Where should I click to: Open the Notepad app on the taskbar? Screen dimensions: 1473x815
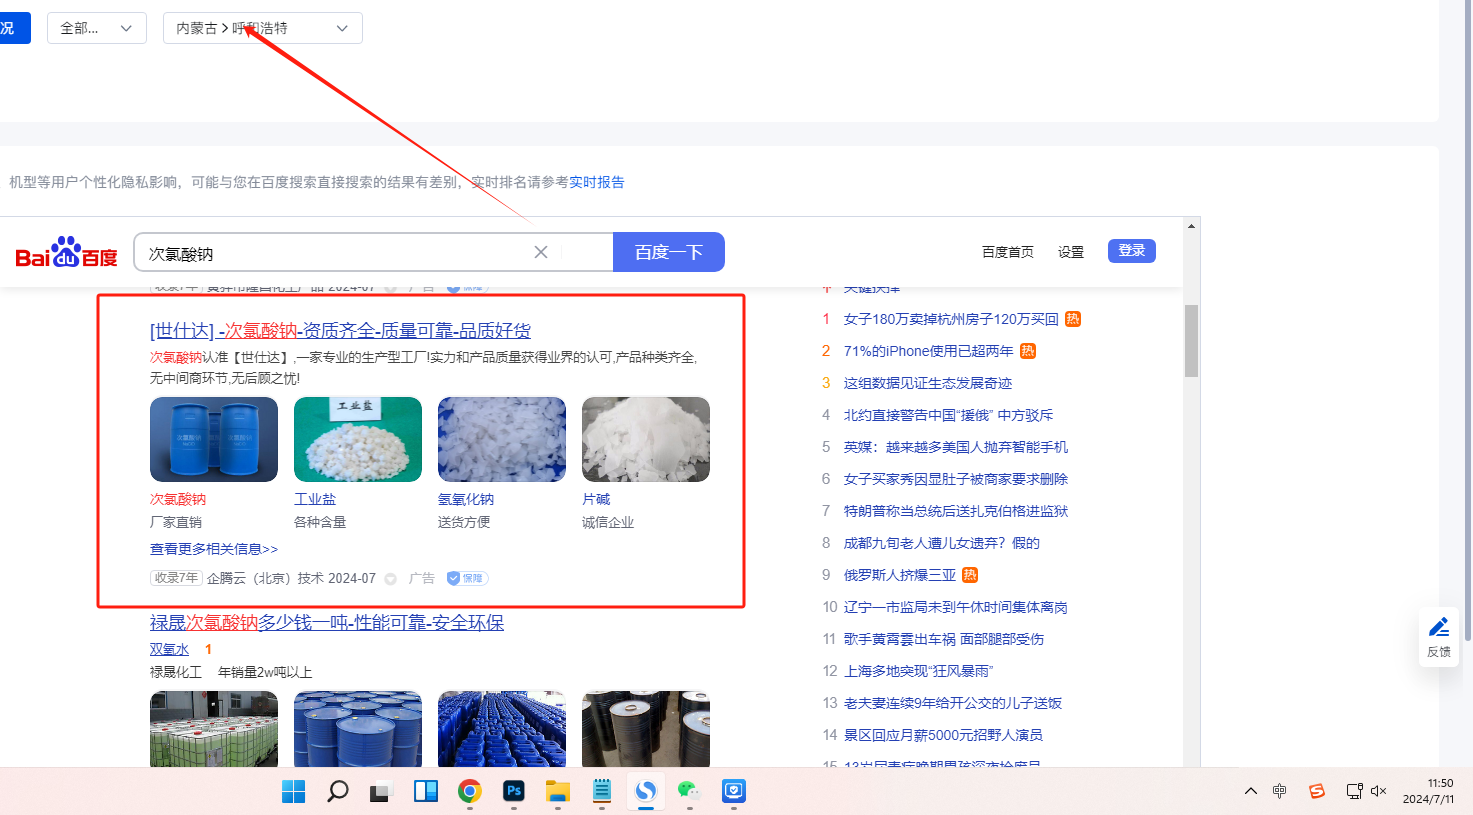pos(602,791)
